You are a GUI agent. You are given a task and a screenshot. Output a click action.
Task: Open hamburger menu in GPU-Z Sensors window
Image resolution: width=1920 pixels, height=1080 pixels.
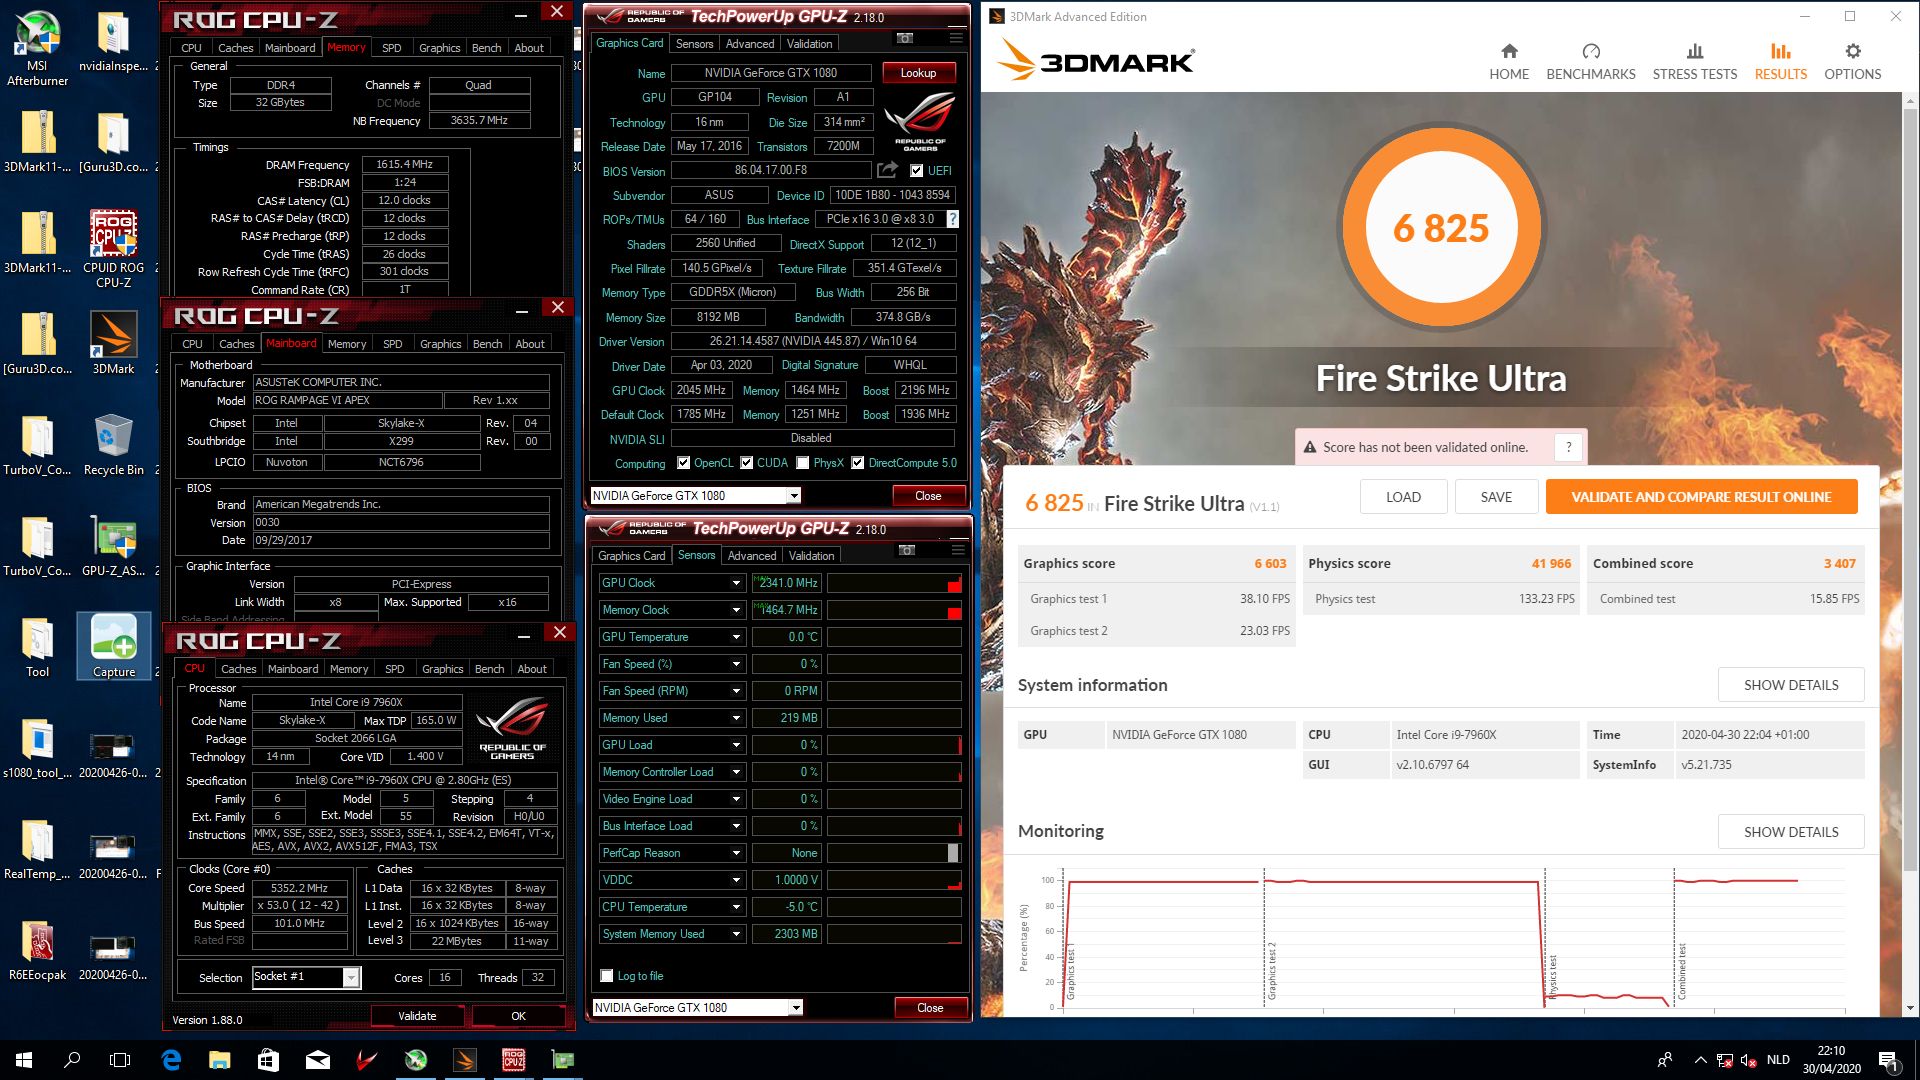(x=958, y=550)
